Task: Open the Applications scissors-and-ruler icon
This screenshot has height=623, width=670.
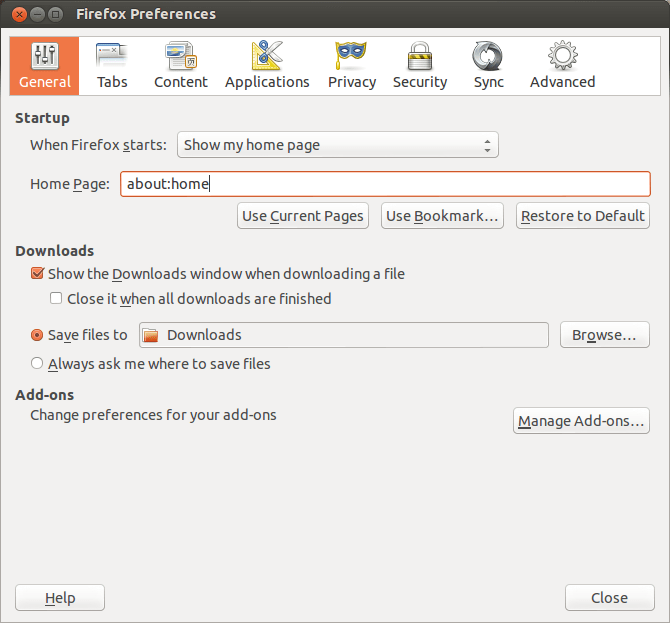Action: 267,56
